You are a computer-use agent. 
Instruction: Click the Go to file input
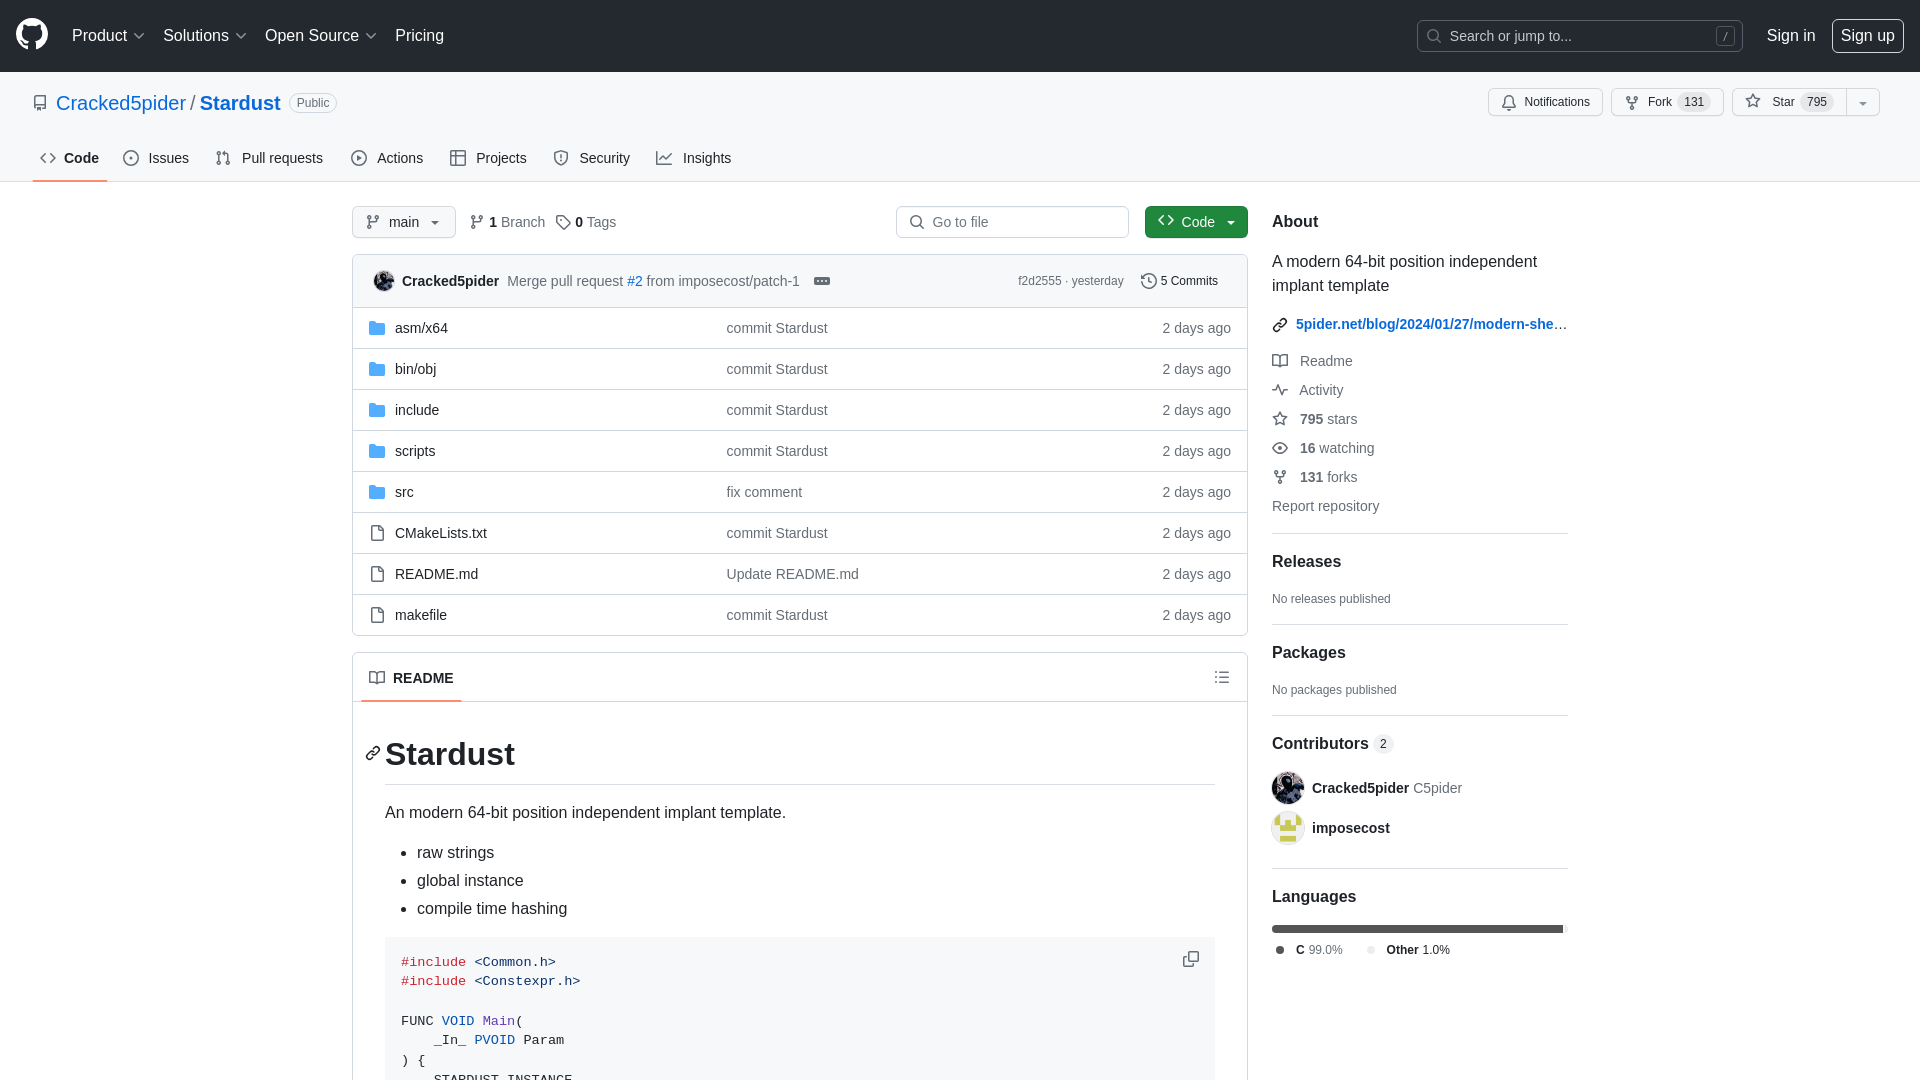(x=1012, y=222)
